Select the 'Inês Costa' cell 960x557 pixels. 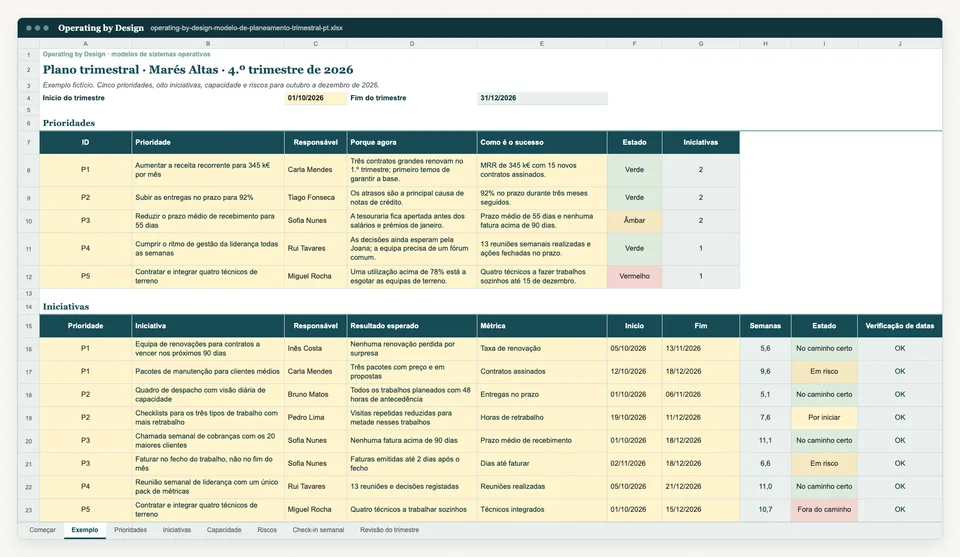[x=315, y=349]
